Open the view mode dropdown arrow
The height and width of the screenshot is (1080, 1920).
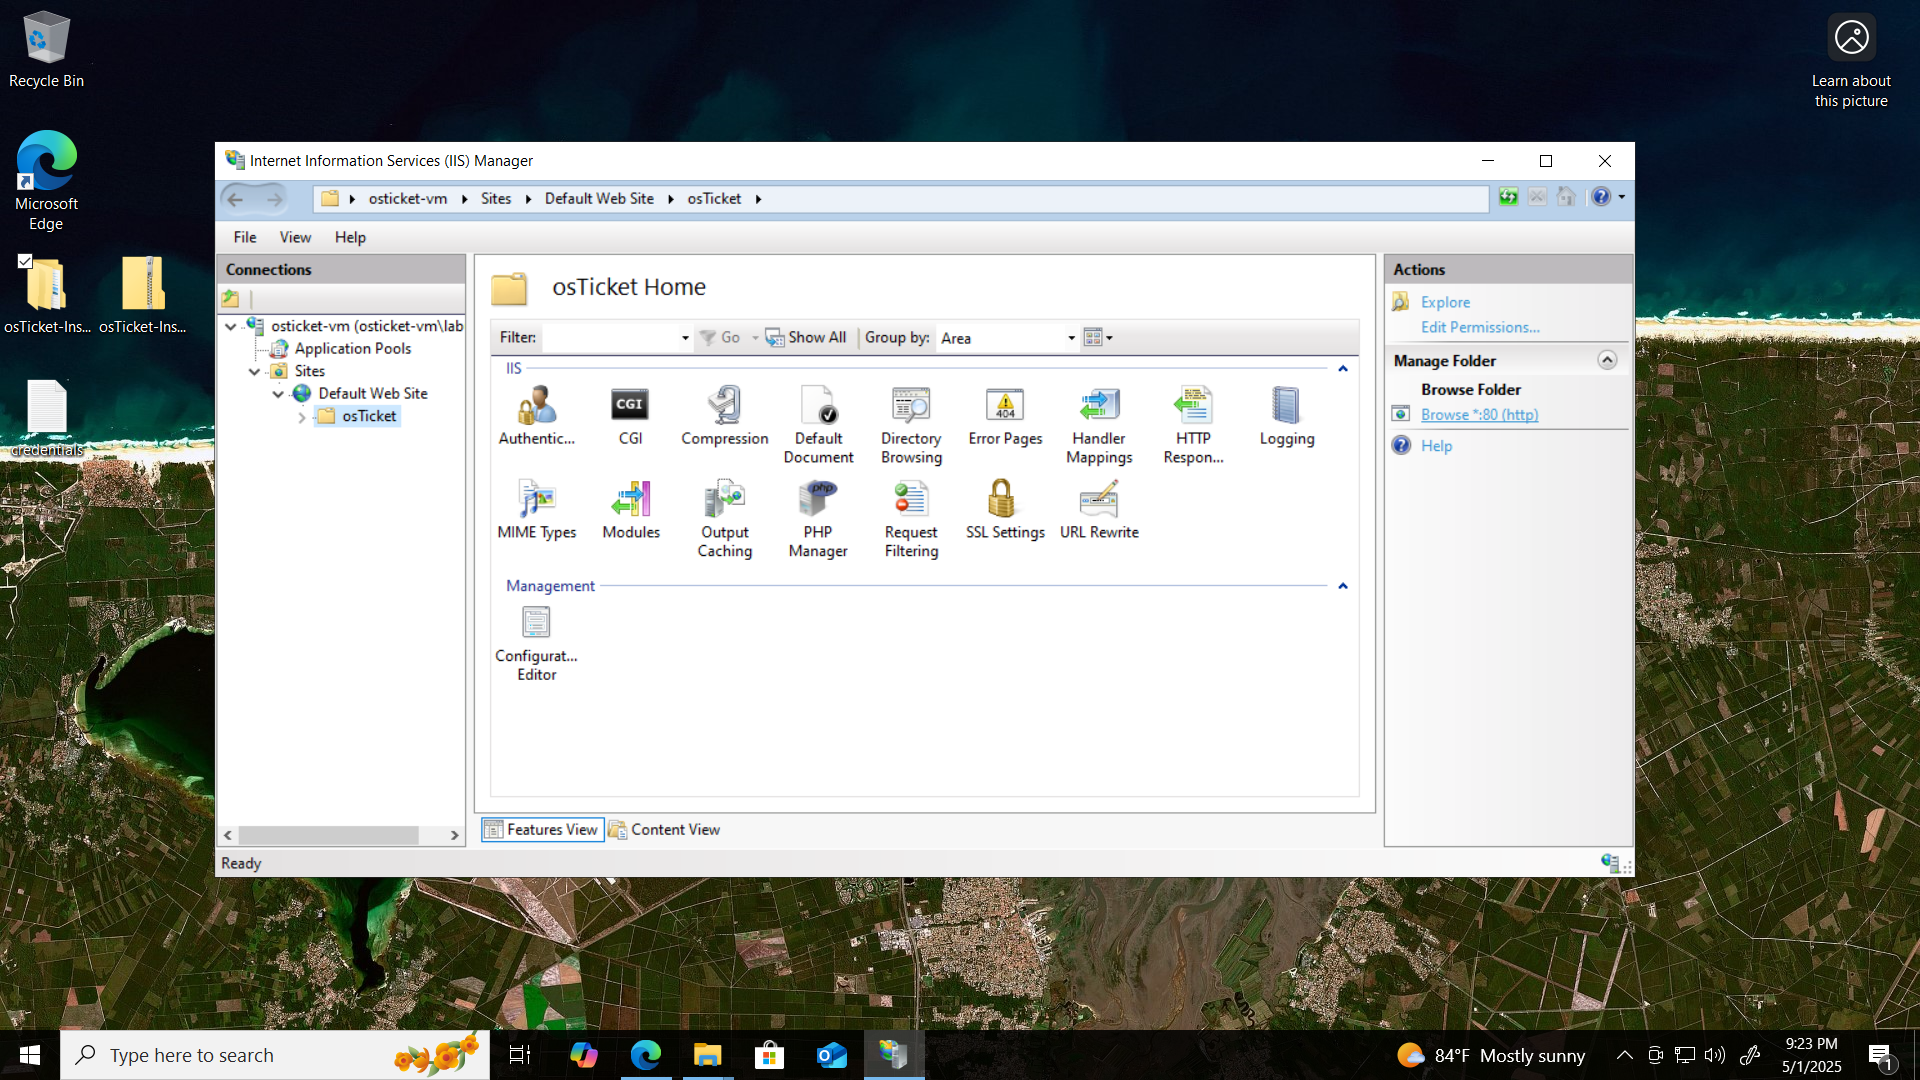[1109, 338]
